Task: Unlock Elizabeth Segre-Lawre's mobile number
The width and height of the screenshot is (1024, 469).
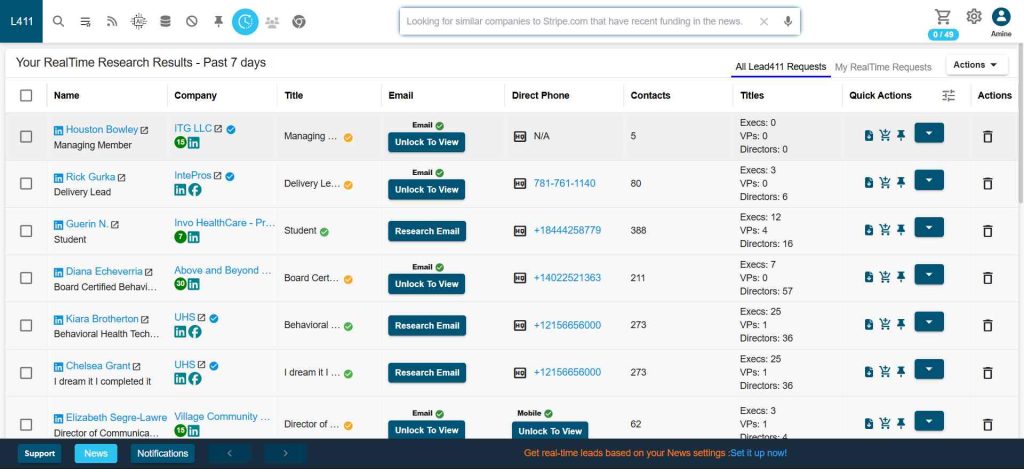Action: [550, 430]
